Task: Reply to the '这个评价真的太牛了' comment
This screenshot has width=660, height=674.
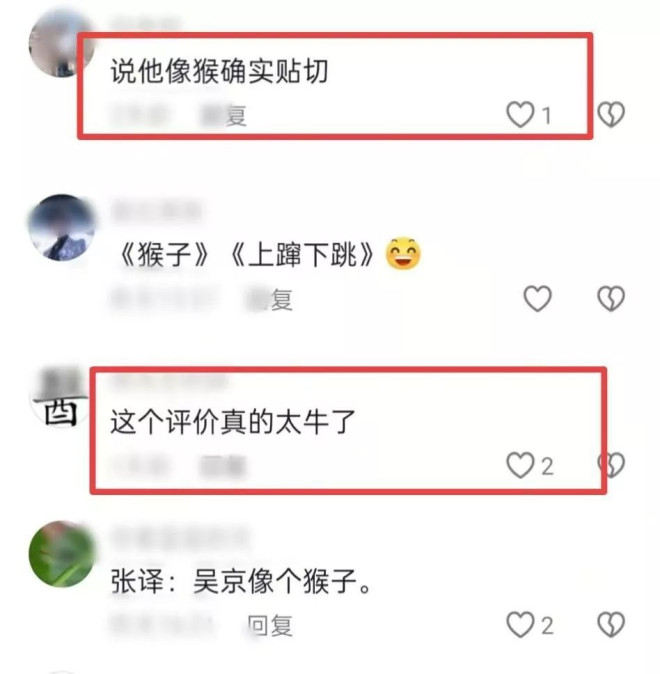Action: pyautogui.click(x=222, y=466)
